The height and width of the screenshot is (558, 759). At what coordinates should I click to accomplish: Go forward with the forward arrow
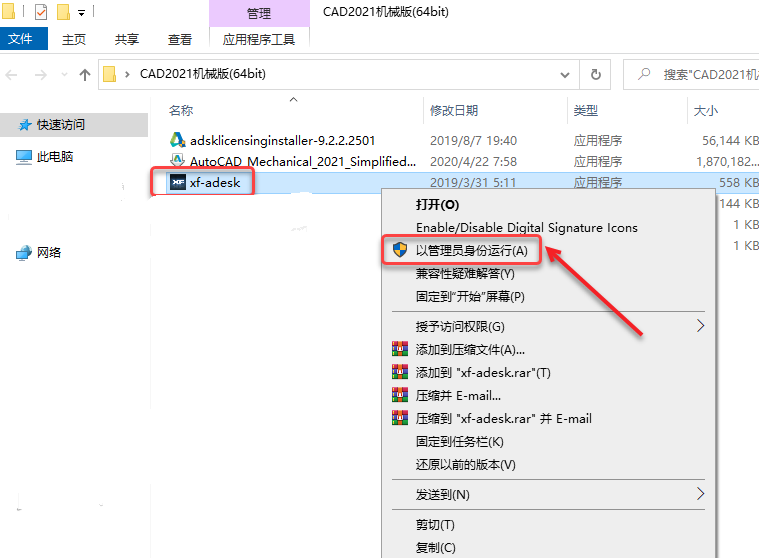point(41,75)
